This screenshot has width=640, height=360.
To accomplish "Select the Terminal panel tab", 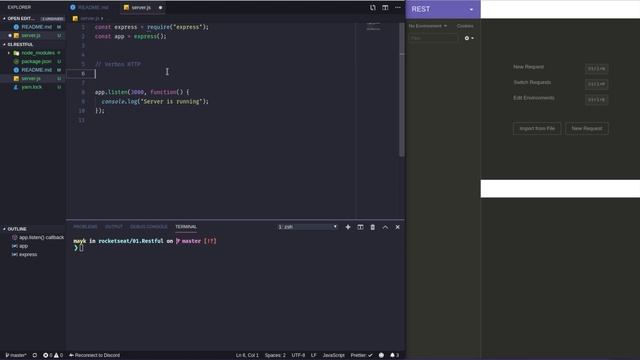I will [x=186, y=227].
